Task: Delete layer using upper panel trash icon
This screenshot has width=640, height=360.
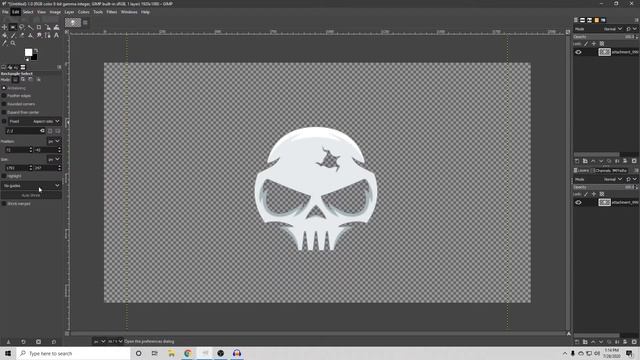Action: coord(634,161)
